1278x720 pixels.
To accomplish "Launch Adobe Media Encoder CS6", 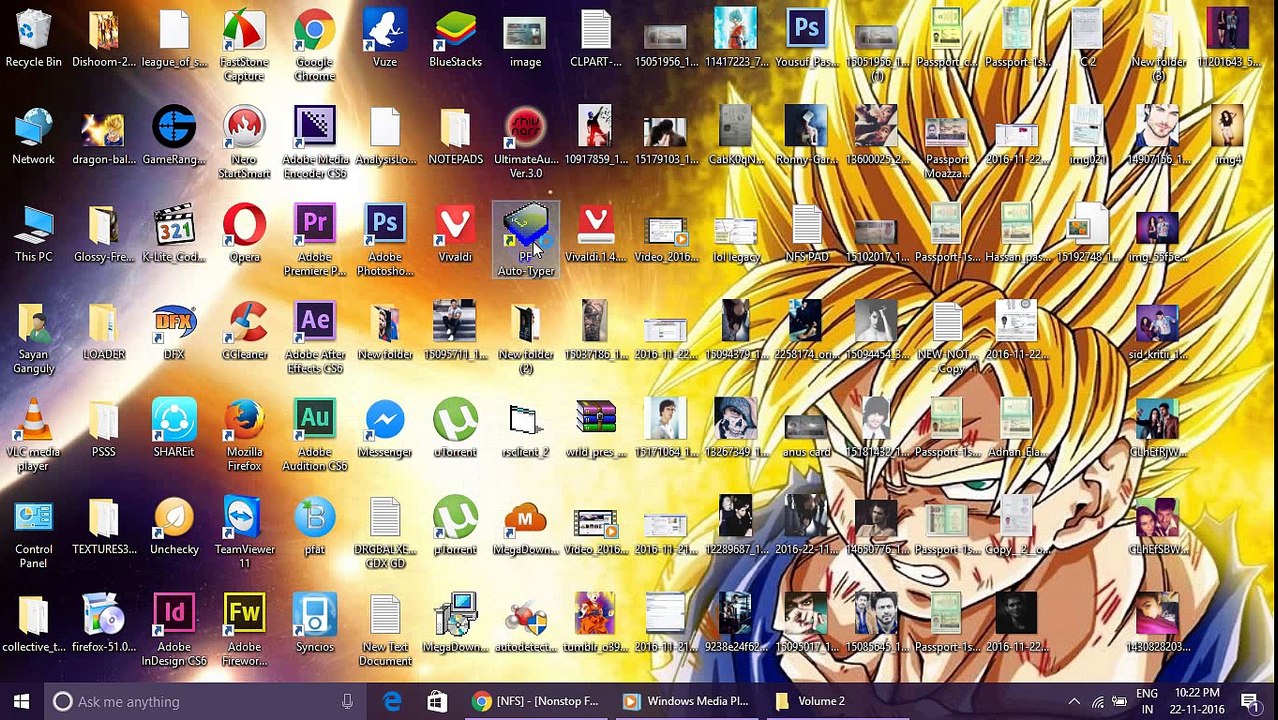I will click(314, 143).
